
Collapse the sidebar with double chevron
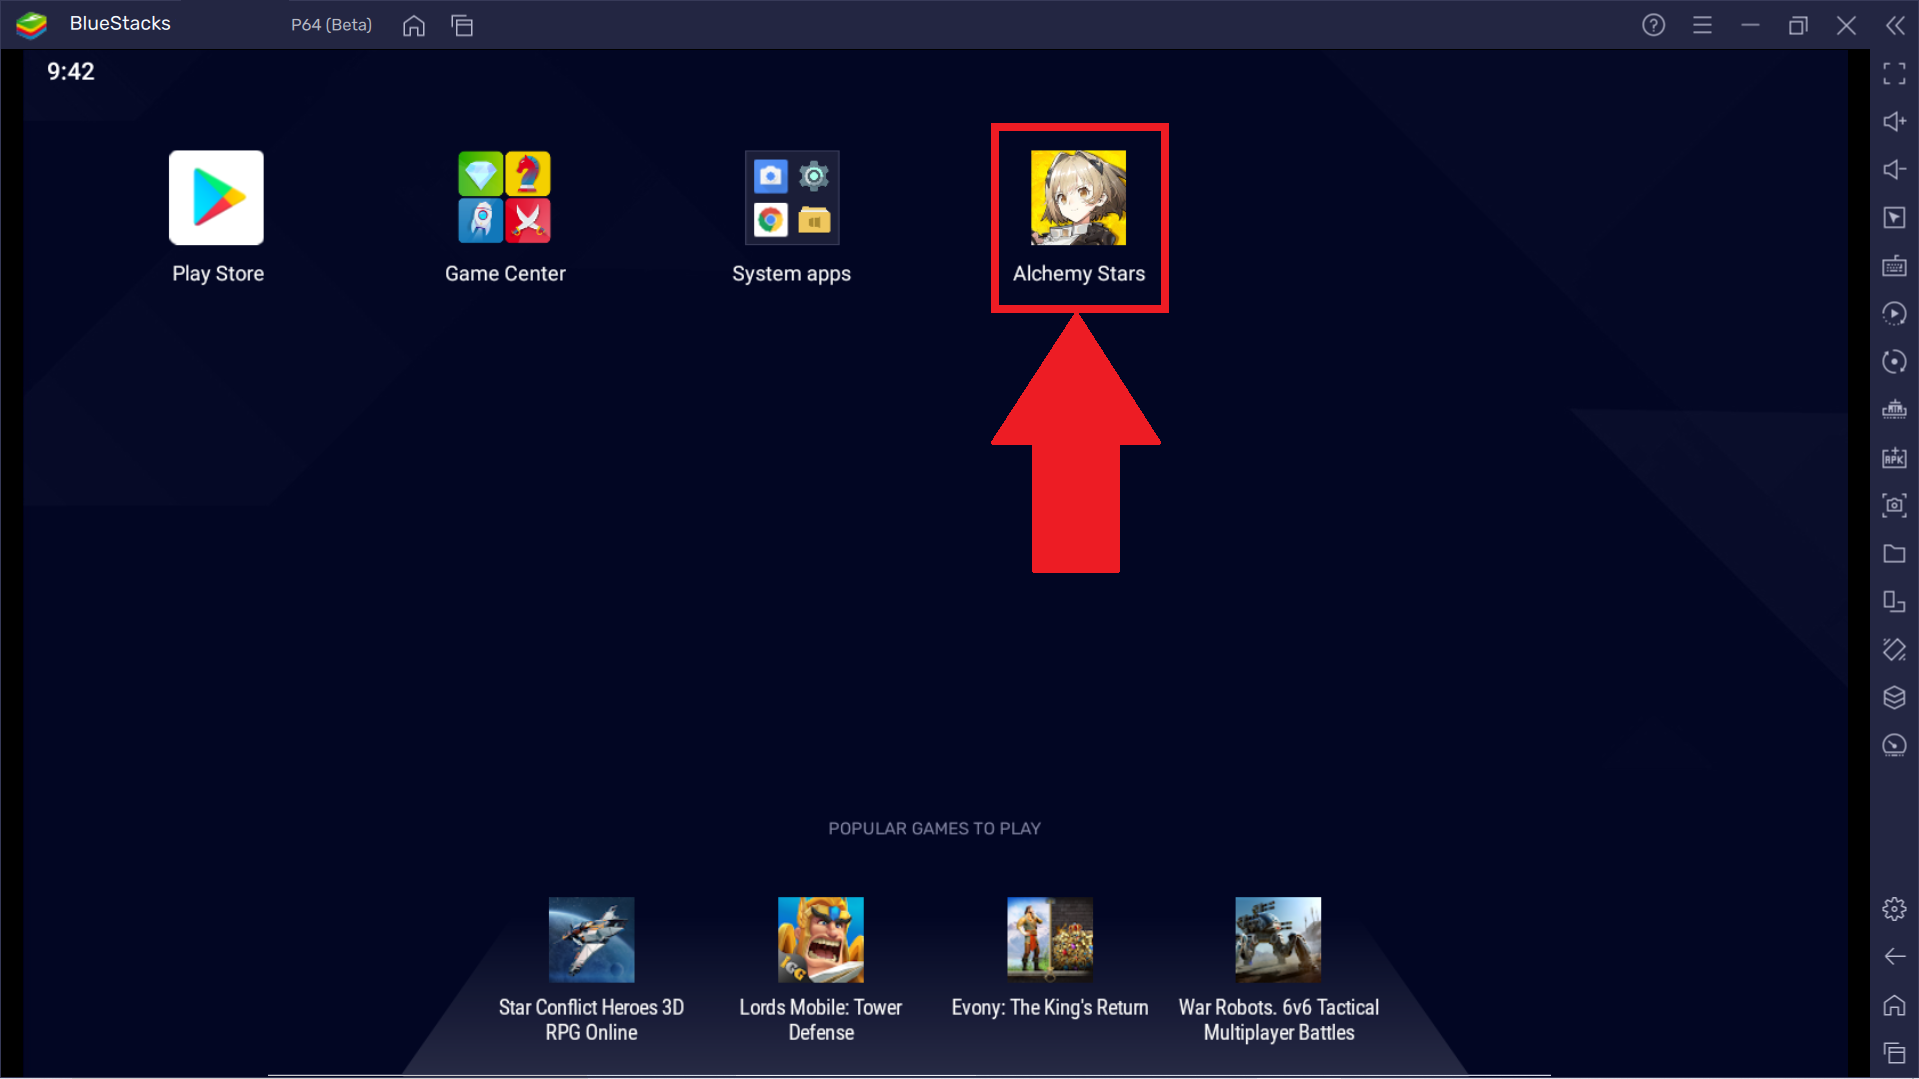(x=1895, y=25)
